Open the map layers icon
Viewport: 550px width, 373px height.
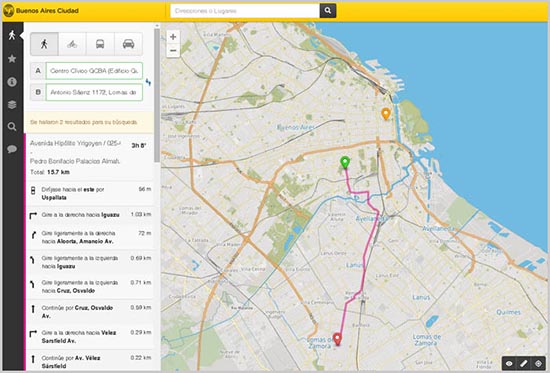pyautogui.click(x=12, y=105)
